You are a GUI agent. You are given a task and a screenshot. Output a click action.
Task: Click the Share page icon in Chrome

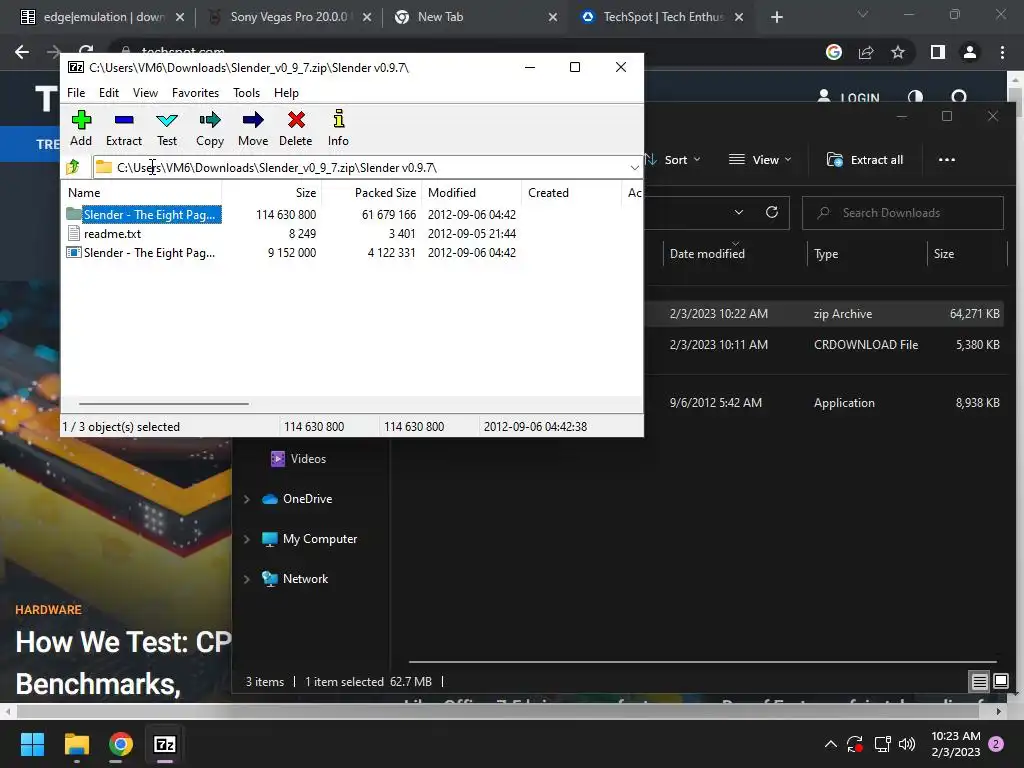coord(866,52)
